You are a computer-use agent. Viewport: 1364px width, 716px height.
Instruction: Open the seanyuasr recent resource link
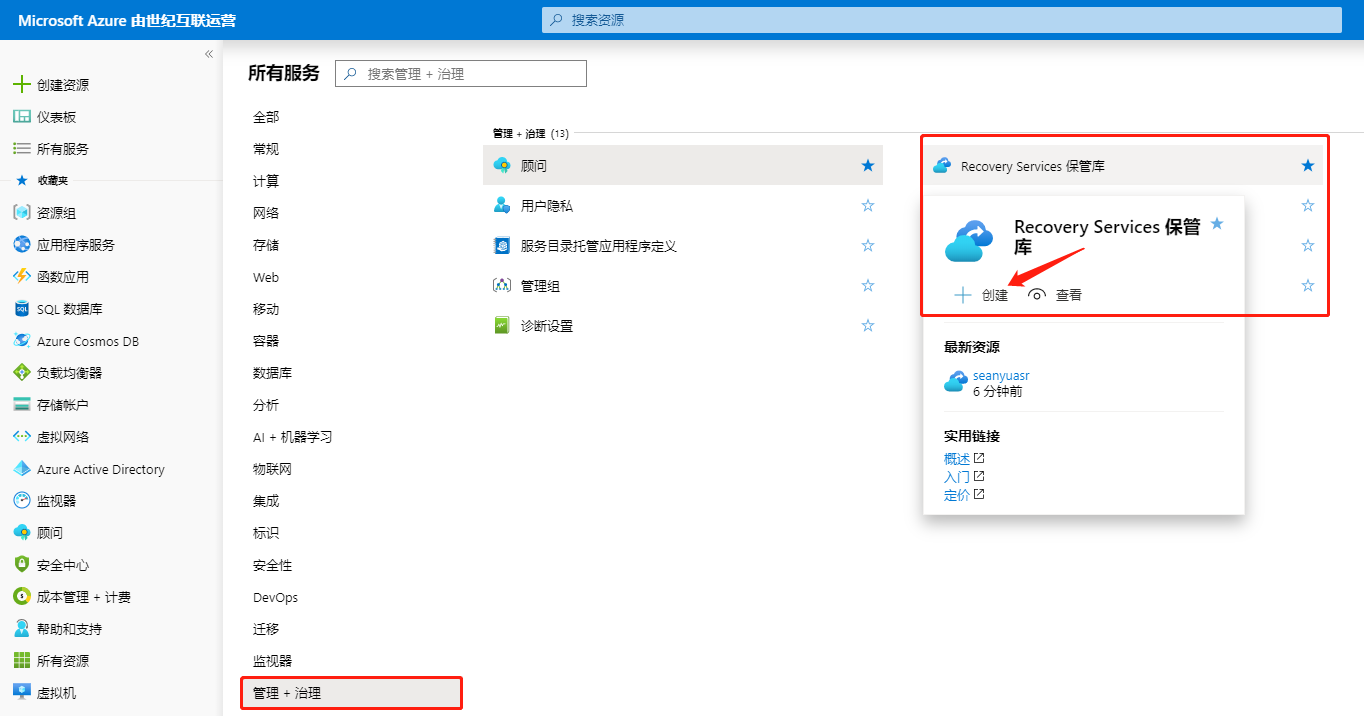pyautogui.click(x=1001, y=376)
